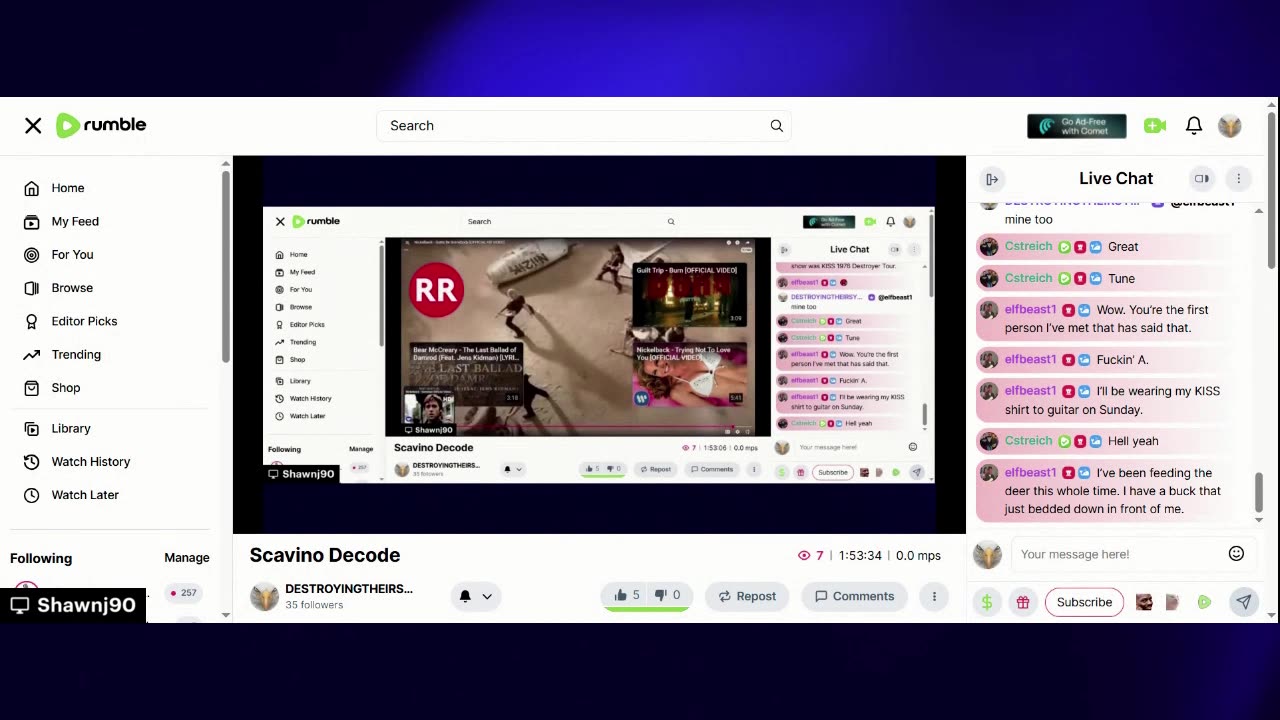Click the chat scrollbar thumb
Screen dimensions: 1280x720
[1259, 492]
